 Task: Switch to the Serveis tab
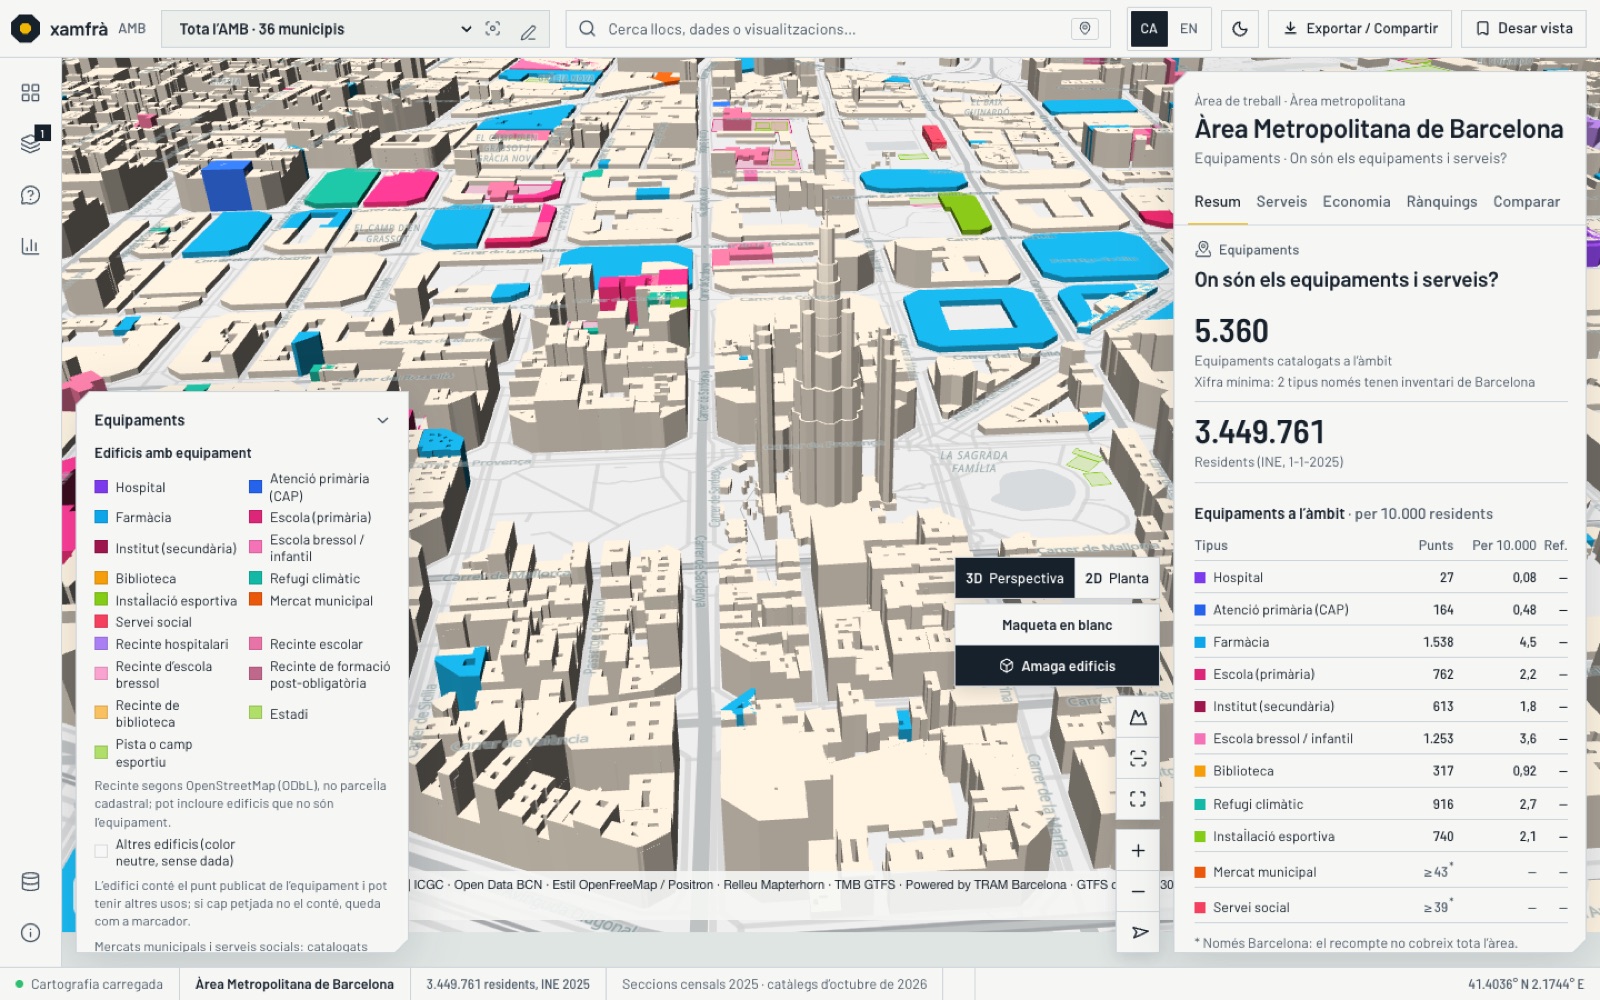coord(1281,202)
